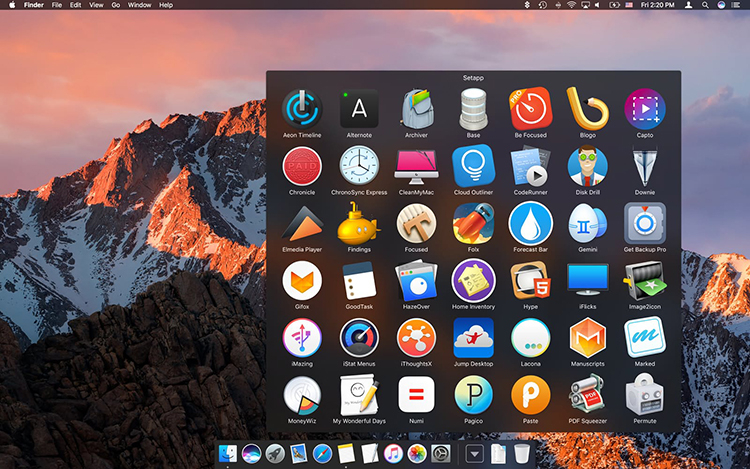Open Photos from the Dock
This screenshot has width=750, height=469.
(417, 453)
